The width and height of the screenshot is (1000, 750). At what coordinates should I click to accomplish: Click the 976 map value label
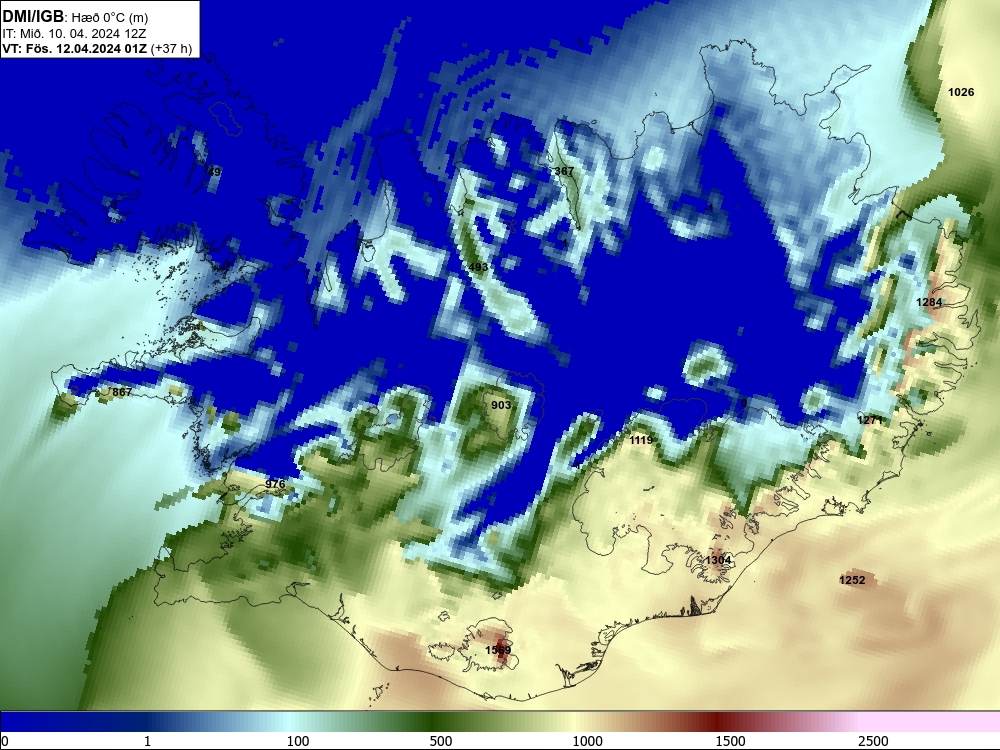pyautogui.click(x=275, y=484)
